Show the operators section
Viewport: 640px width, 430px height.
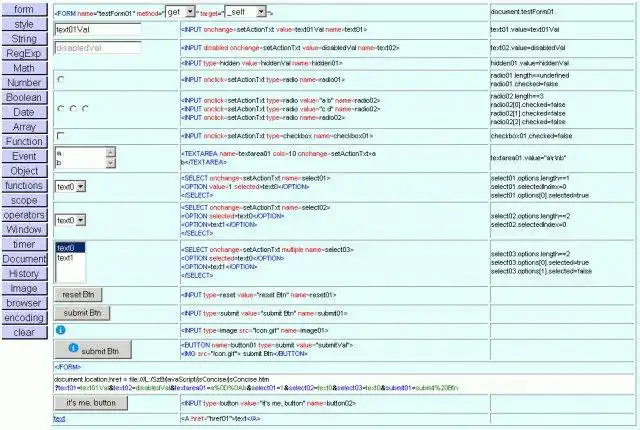(x=24, y=215)
